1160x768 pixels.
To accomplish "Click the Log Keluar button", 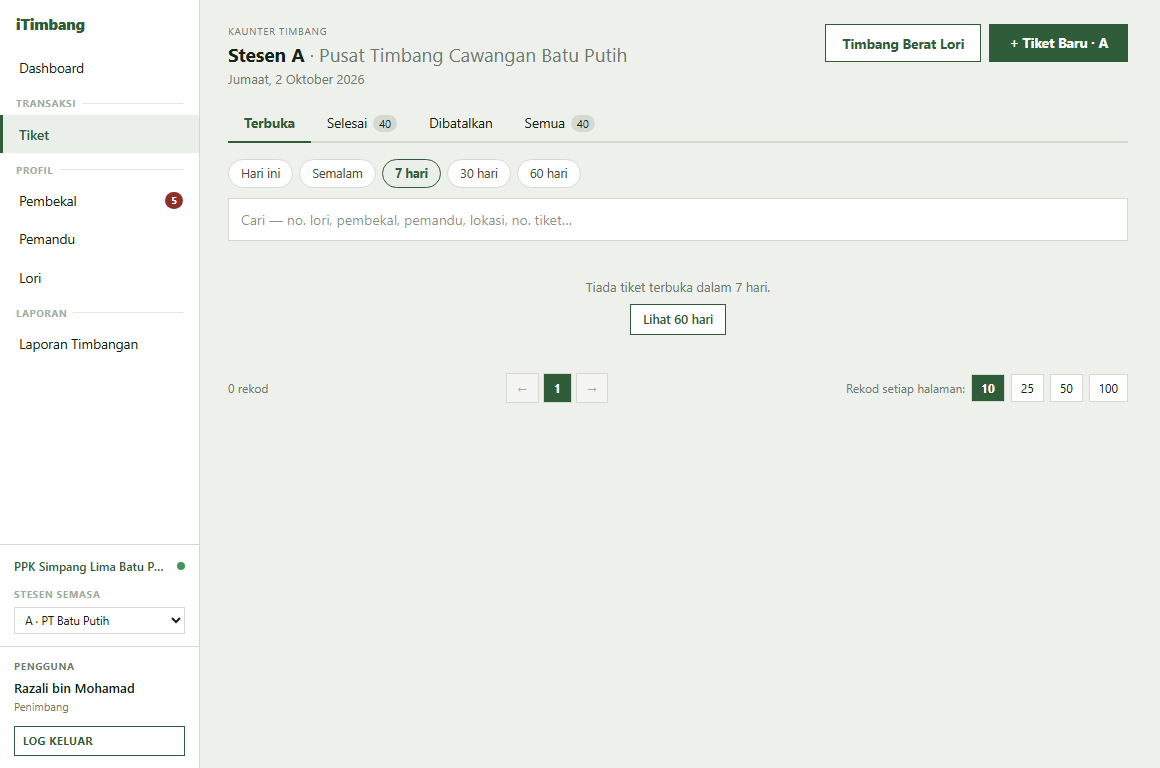I will click(x=99, y=741).
